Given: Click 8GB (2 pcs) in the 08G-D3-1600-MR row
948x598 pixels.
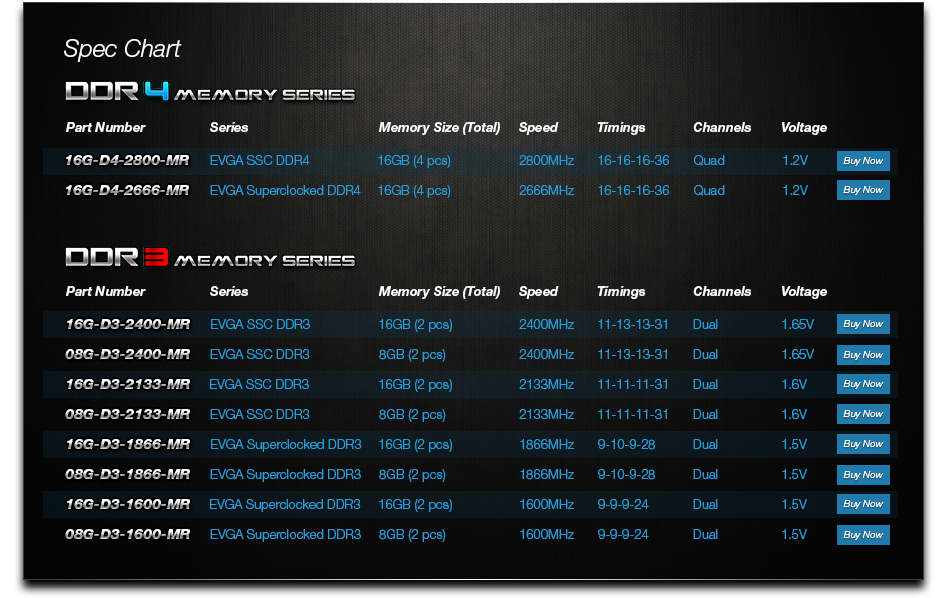Looking at the screenshot, I should (x=412, y=535).
